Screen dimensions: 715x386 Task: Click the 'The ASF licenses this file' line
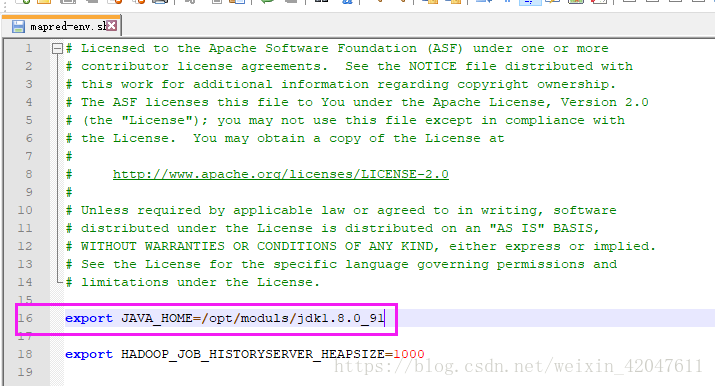pyautogui.click(x=357, y=102)
